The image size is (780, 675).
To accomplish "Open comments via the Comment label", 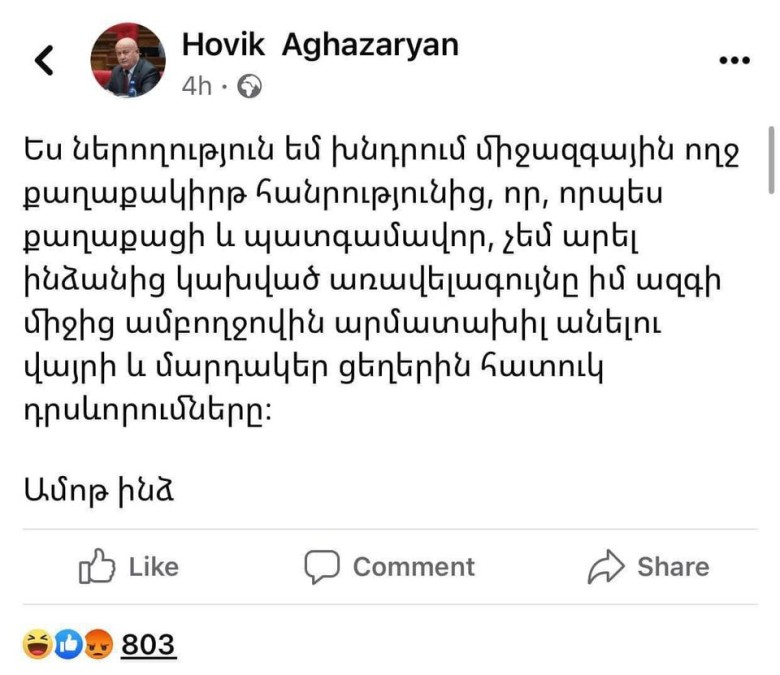I will pyautogui.click(x=414, y=567).
